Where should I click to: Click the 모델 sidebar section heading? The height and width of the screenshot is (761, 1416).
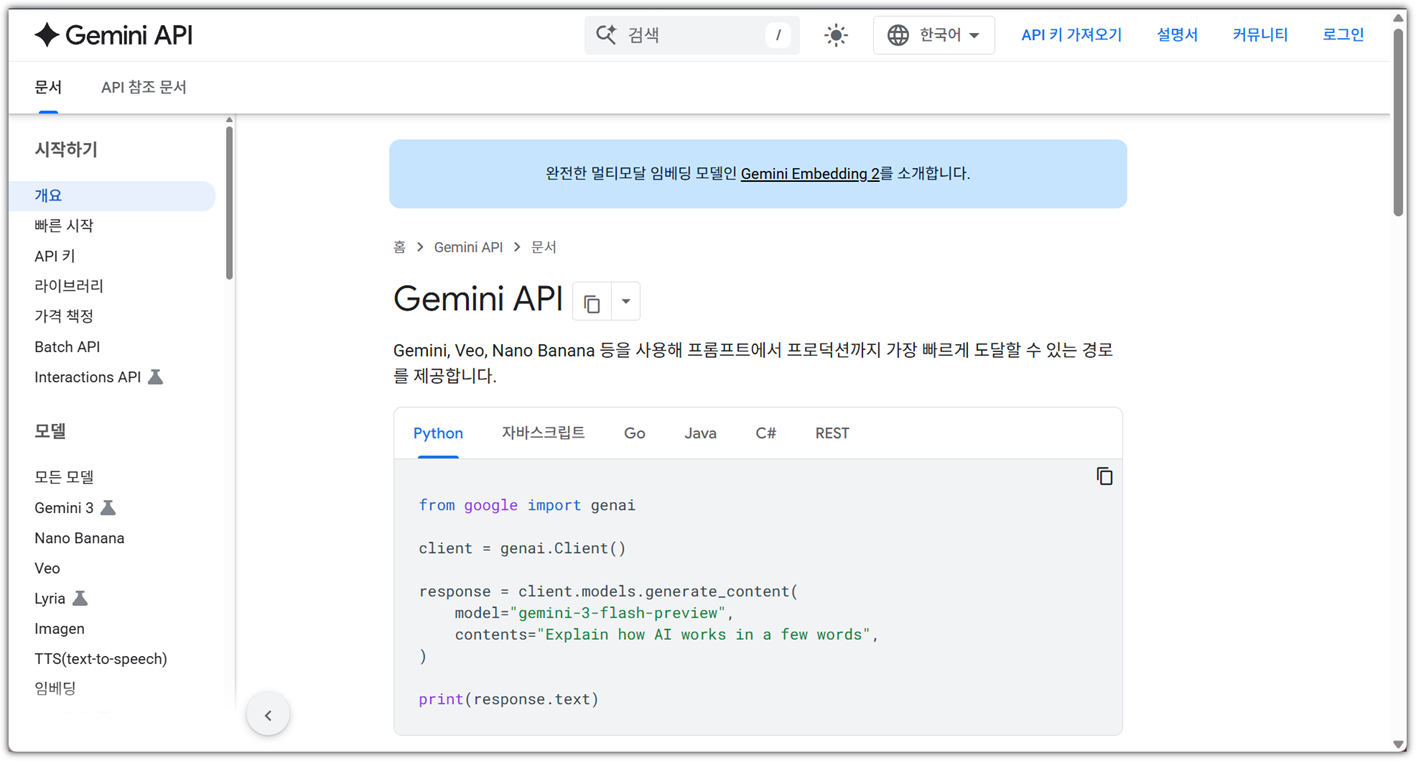click(x=50, y=431)
